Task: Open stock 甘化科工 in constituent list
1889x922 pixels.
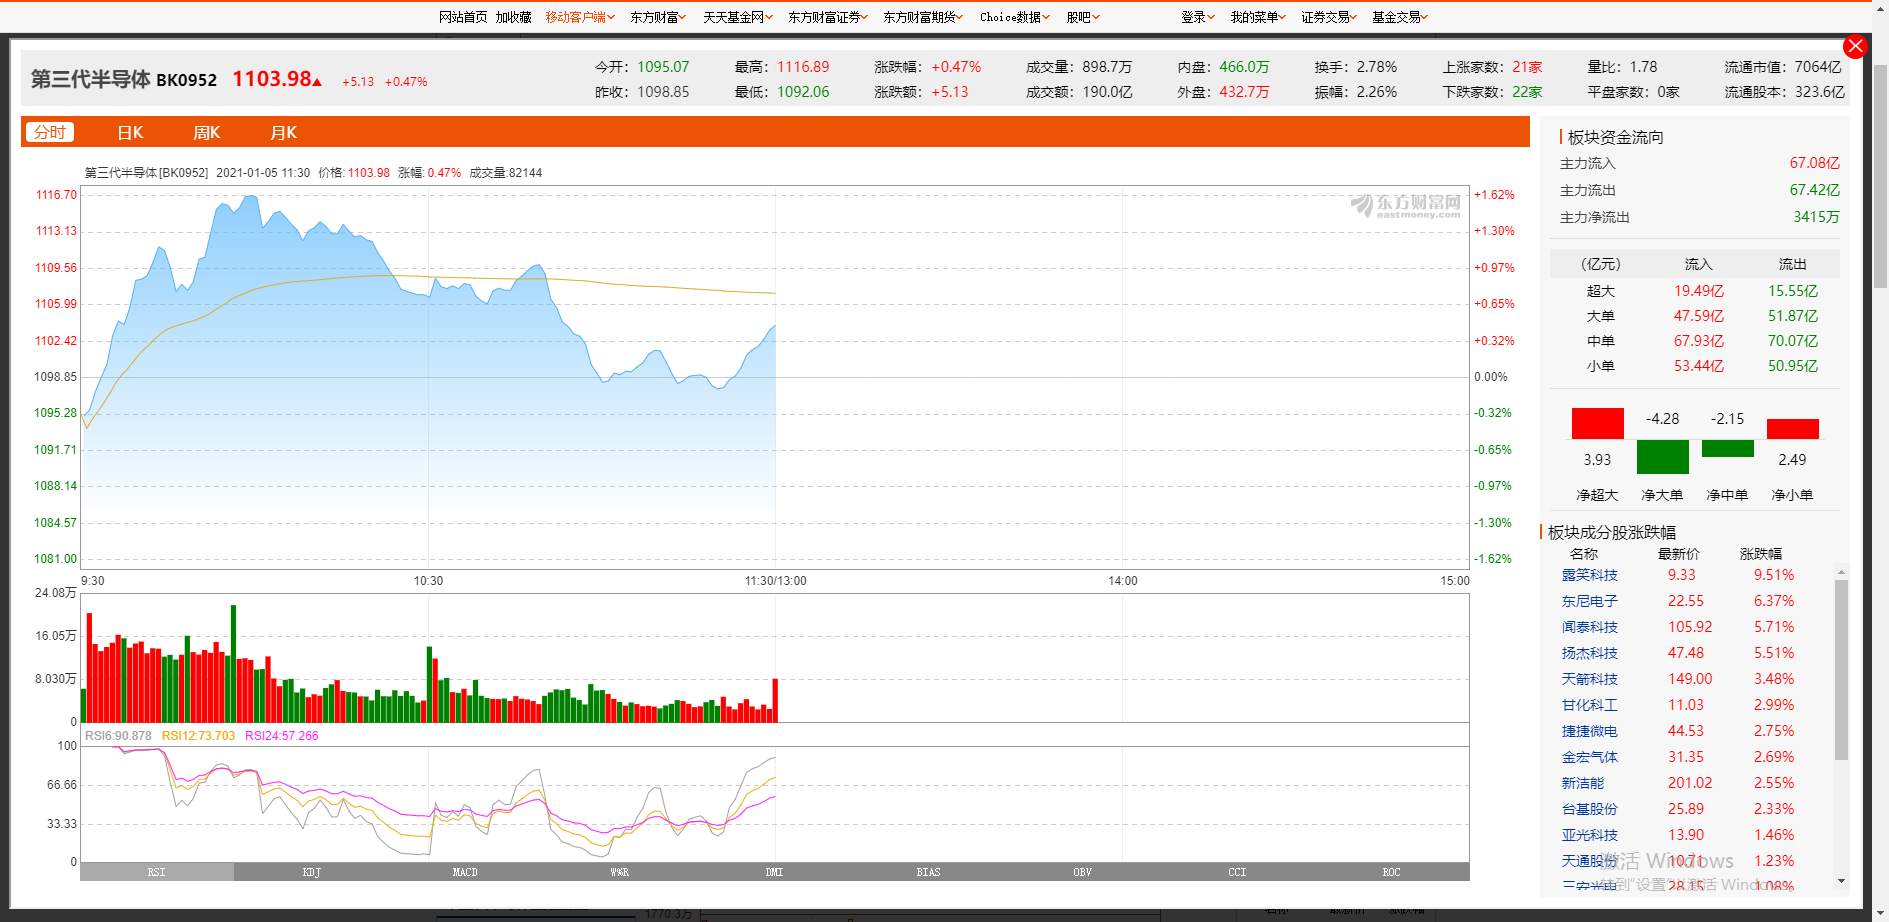Action: tap(1589, 705)
